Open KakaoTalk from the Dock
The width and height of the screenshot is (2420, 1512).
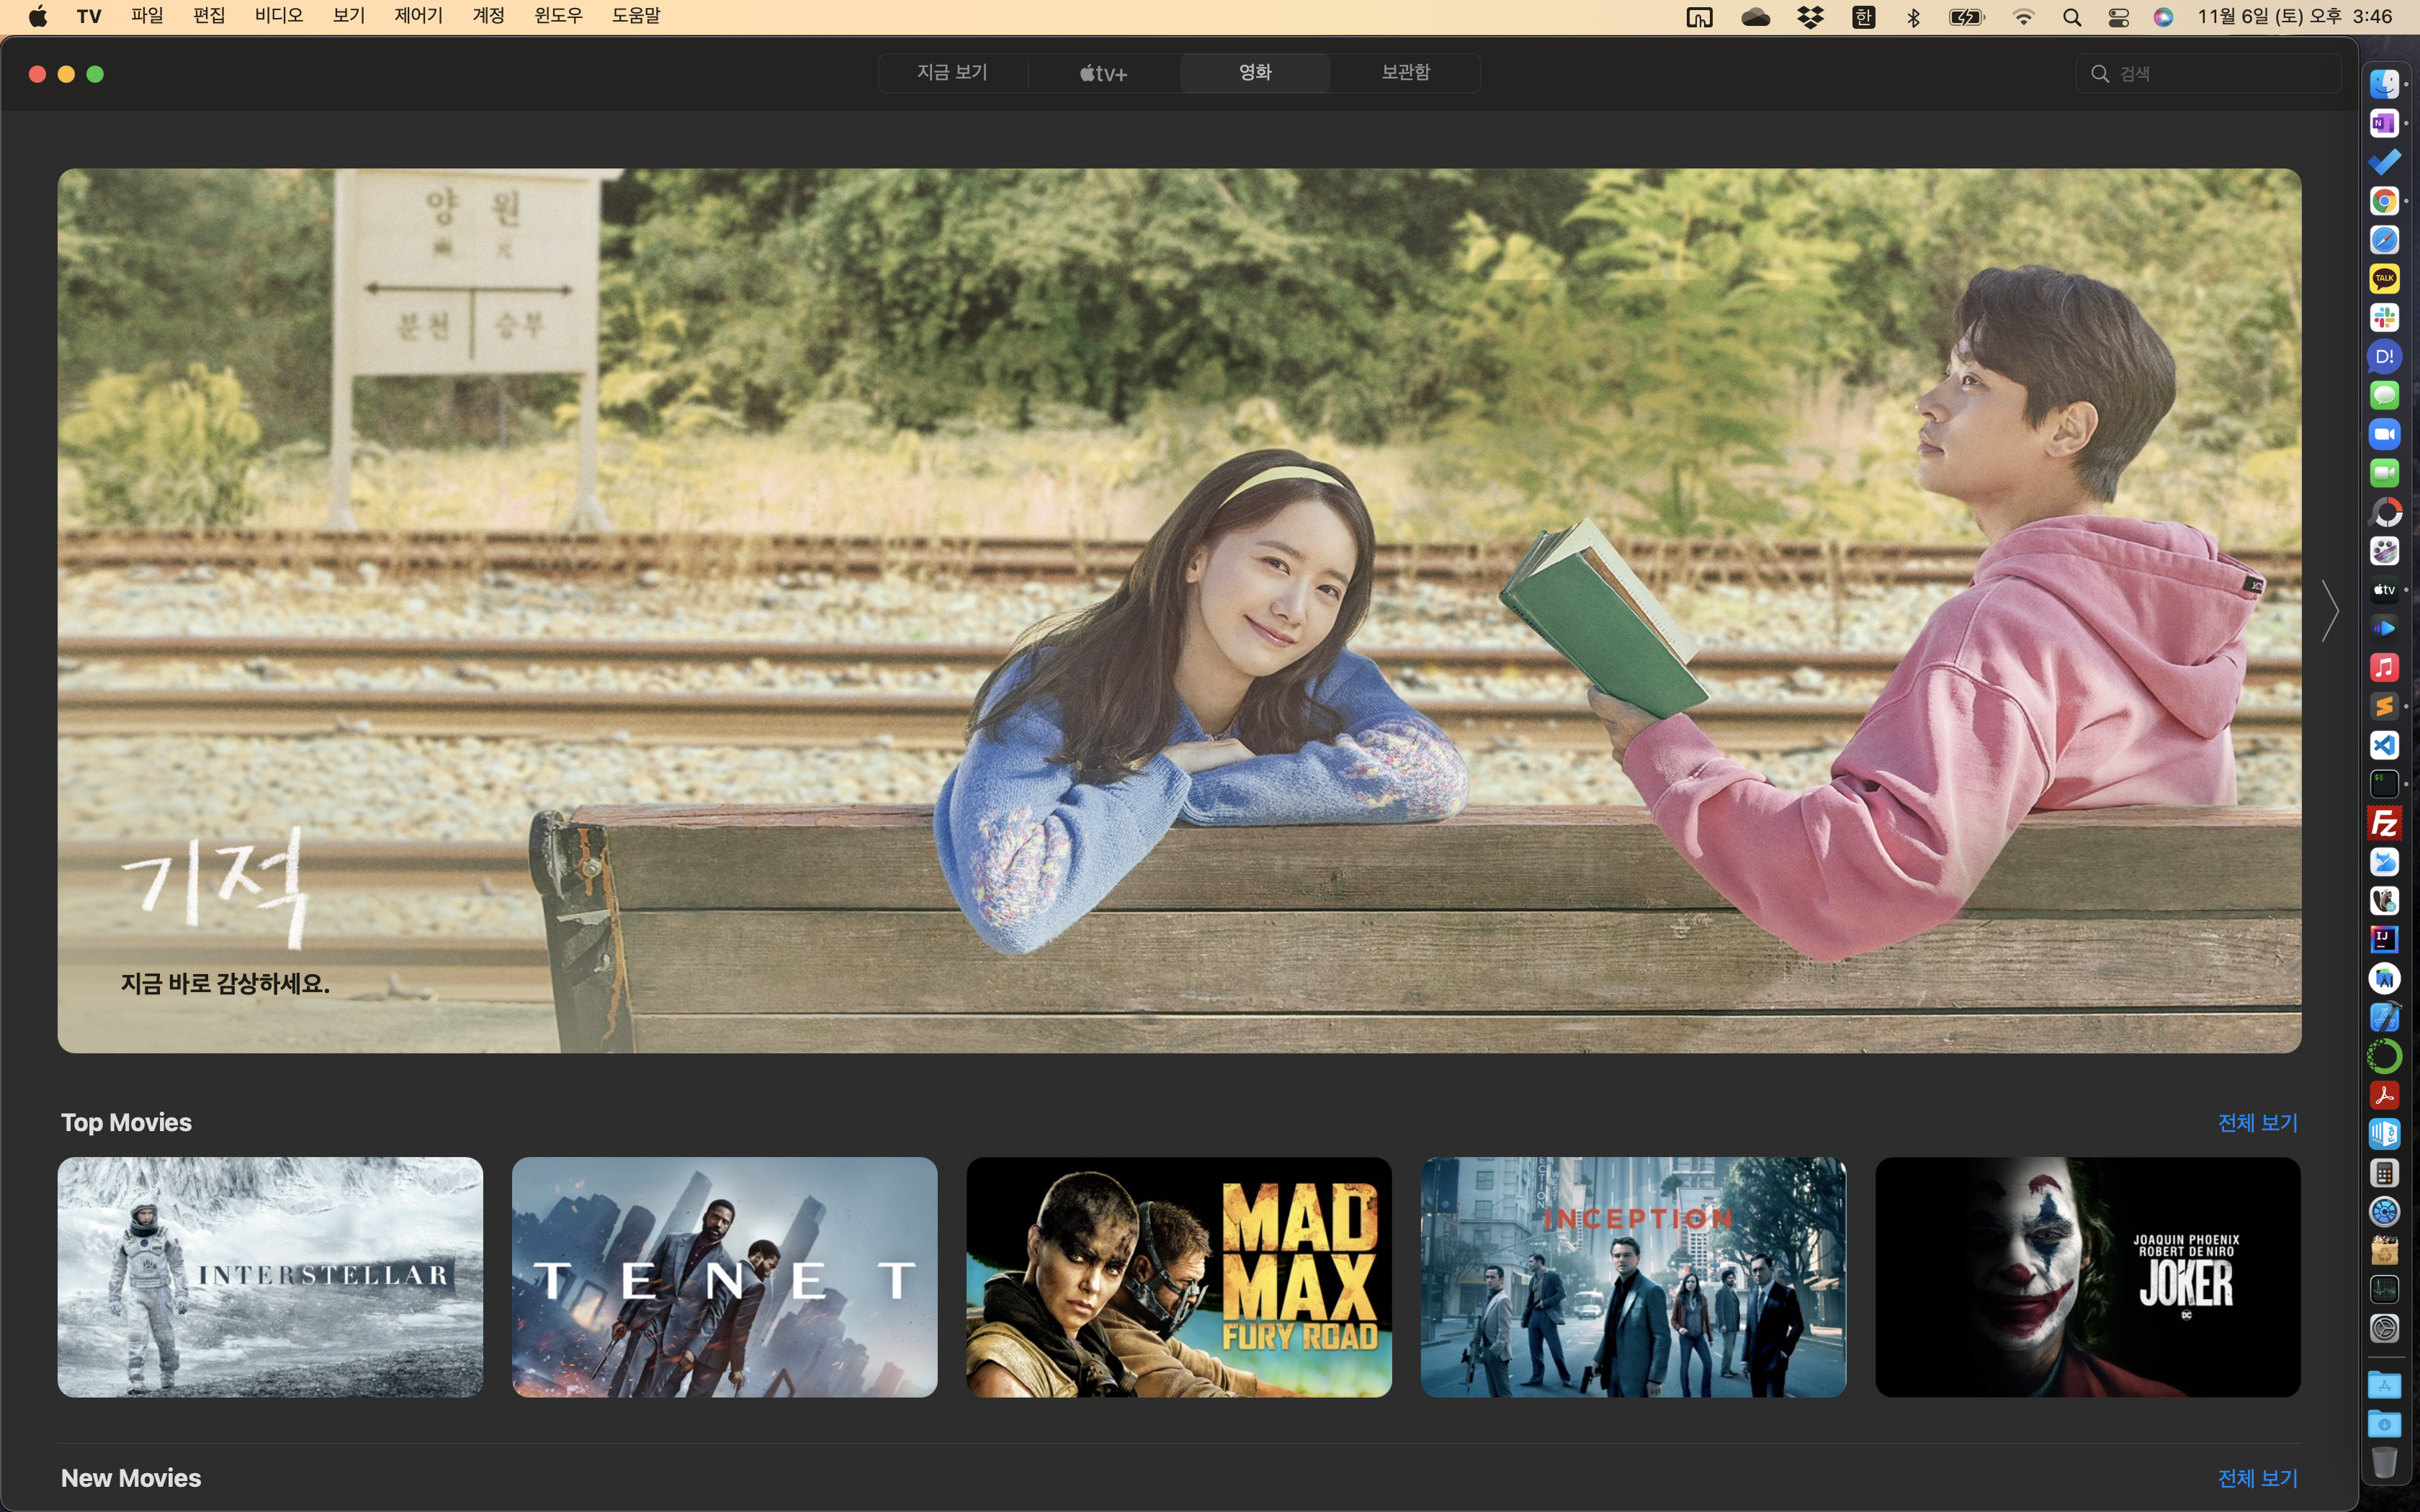(2384, 278)
